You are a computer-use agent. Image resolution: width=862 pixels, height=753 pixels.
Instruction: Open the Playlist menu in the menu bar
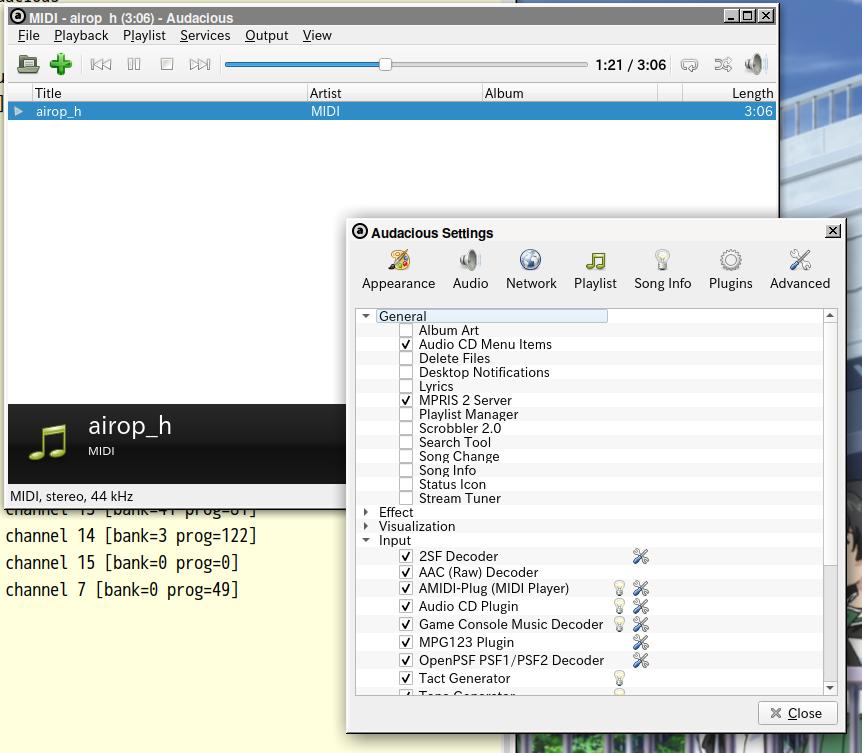click(x=144, y=35)
